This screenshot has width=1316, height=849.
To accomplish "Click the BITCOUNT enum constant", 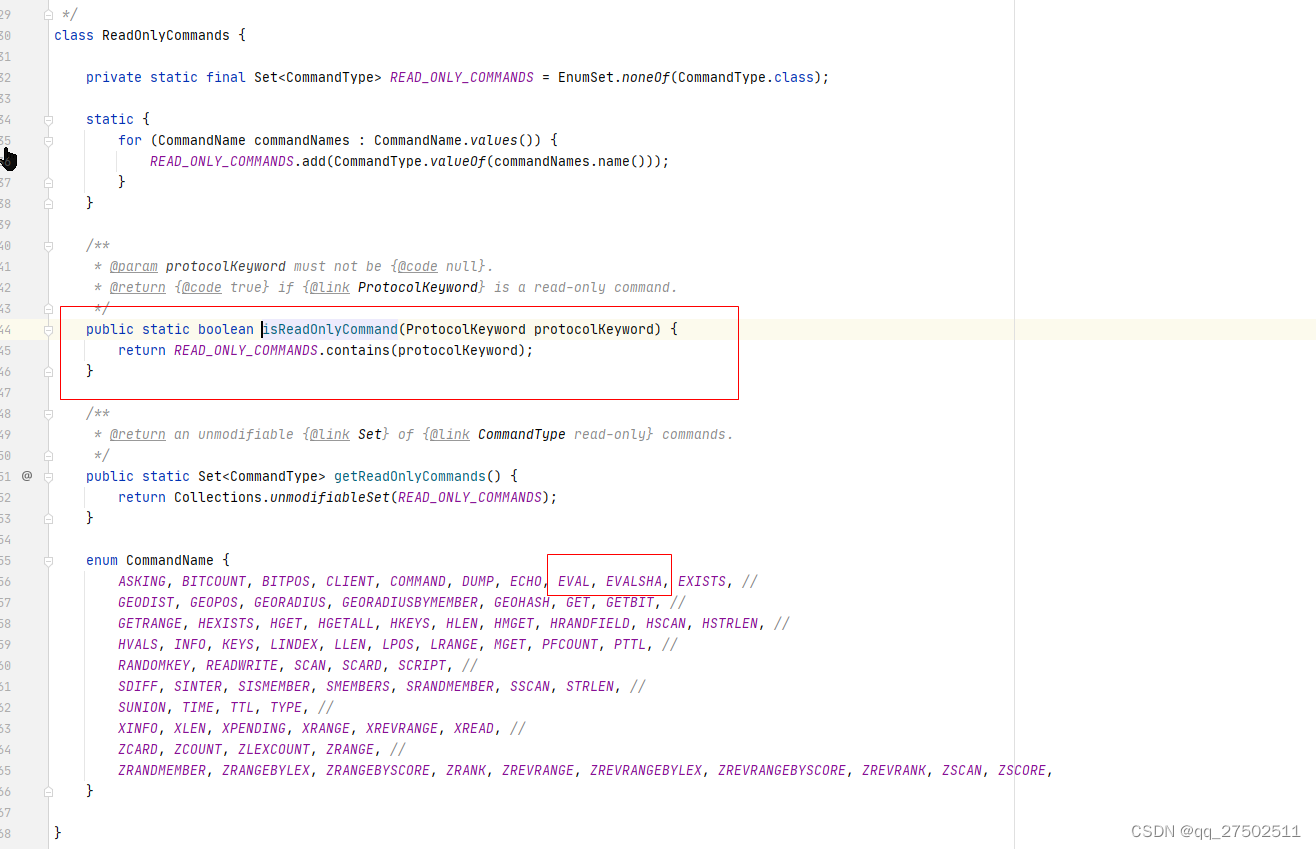I will [214, 581].
